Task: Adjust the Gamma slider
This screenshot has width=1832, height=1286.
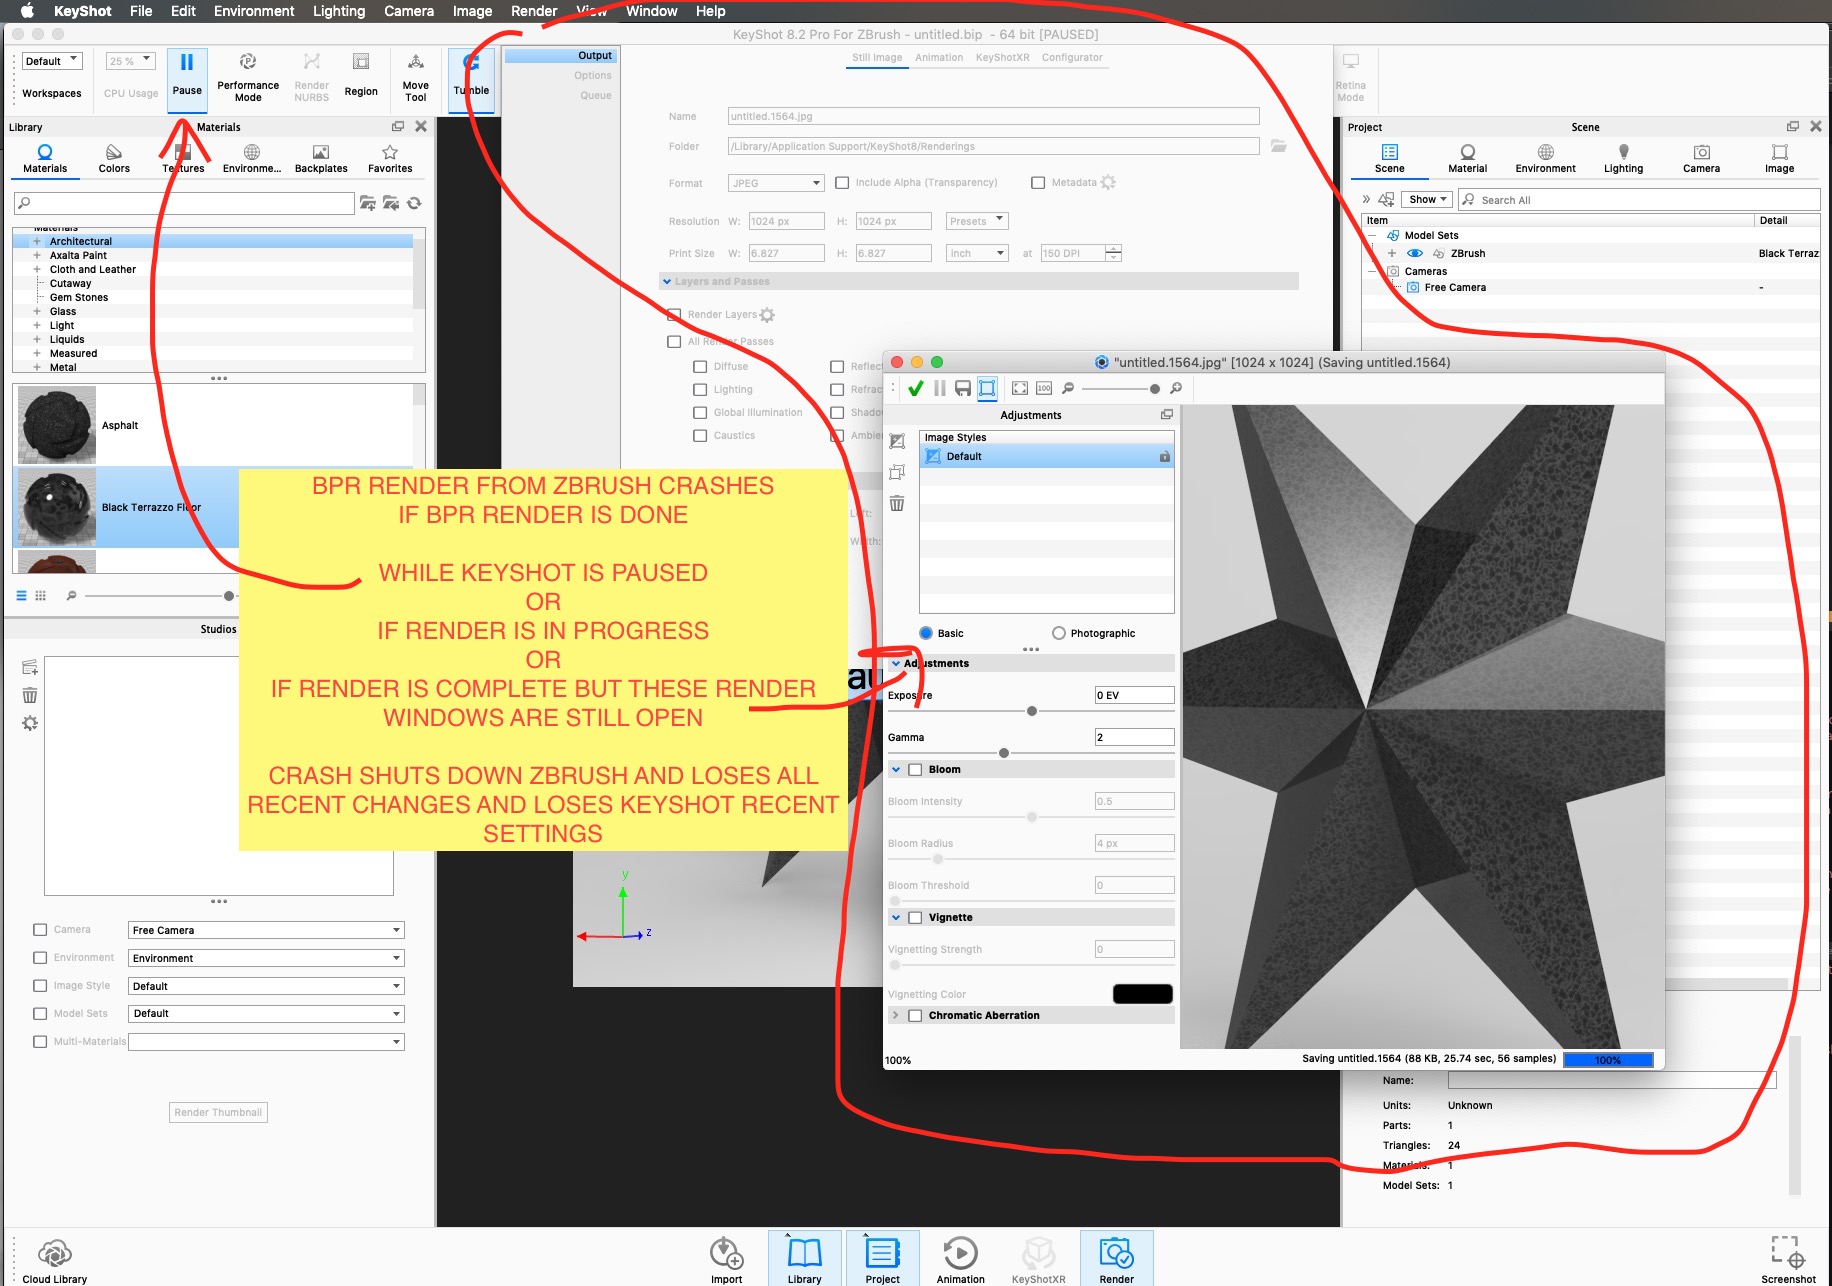Action: click(x=1004, y=753)
